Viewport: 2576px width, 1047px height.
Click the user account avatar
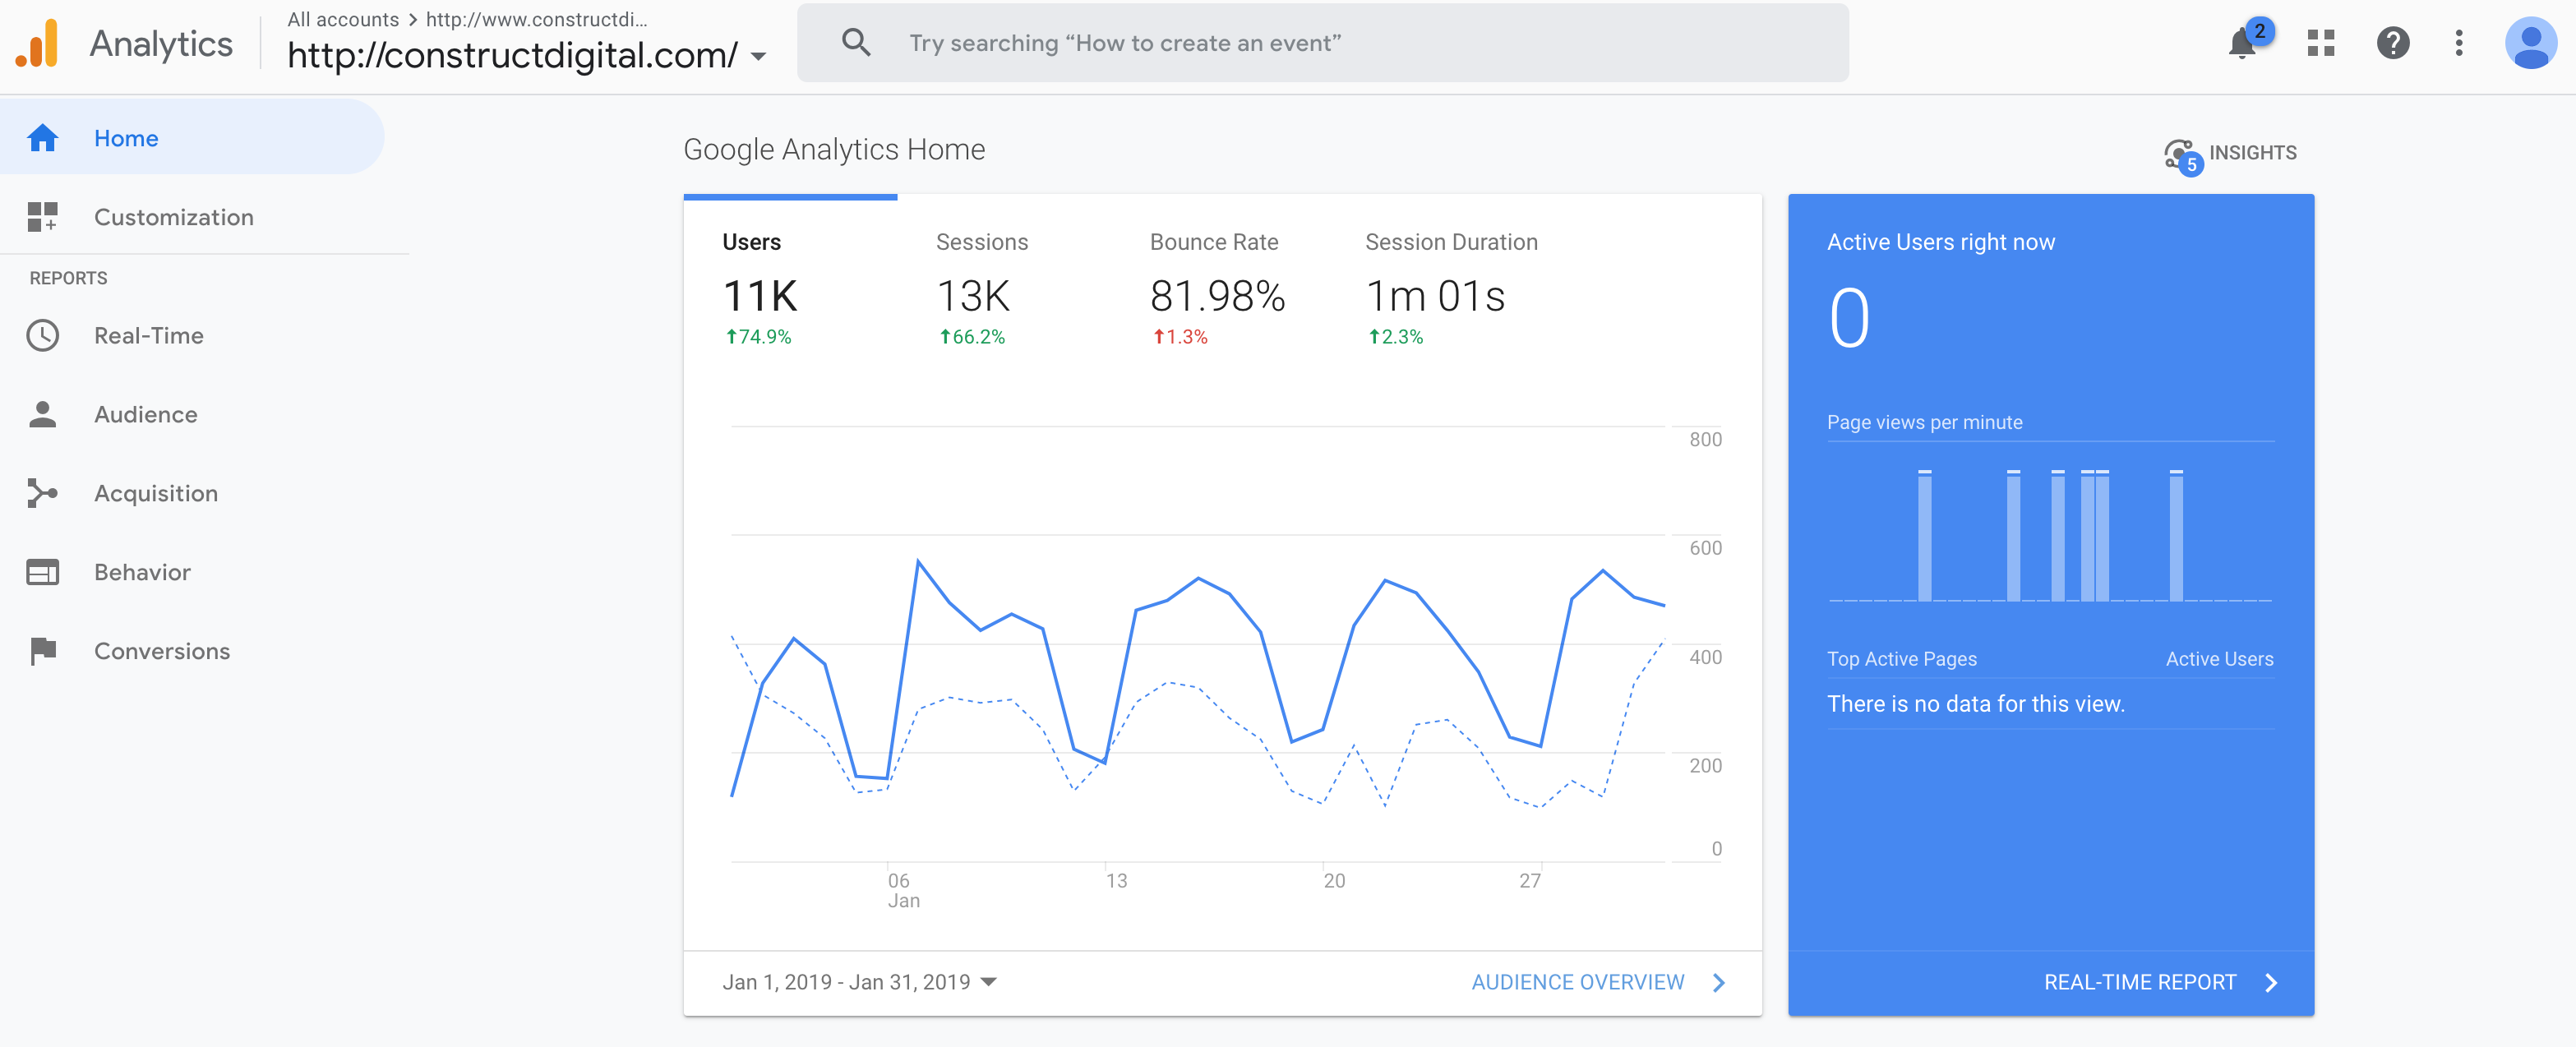point(2530,43)
